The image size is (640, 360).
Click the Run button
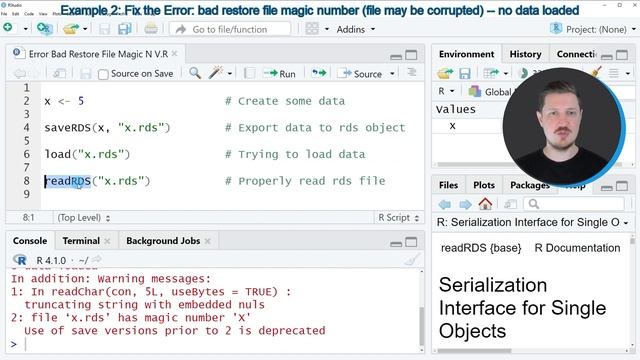click(280, 74)
